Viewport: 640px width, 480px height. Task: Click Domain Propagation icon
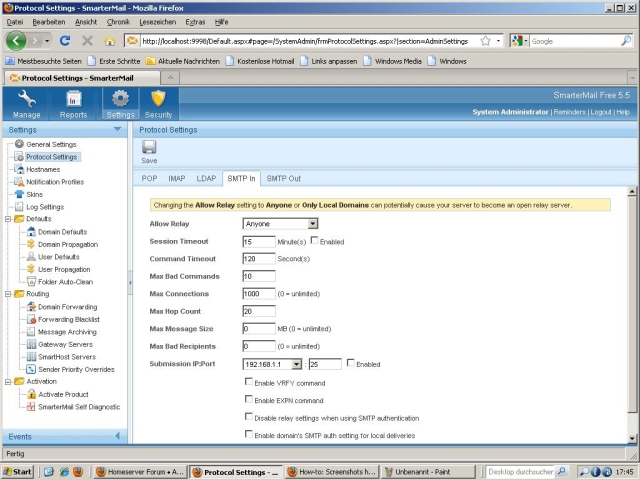pyautogui.click(x=31, y=244)
